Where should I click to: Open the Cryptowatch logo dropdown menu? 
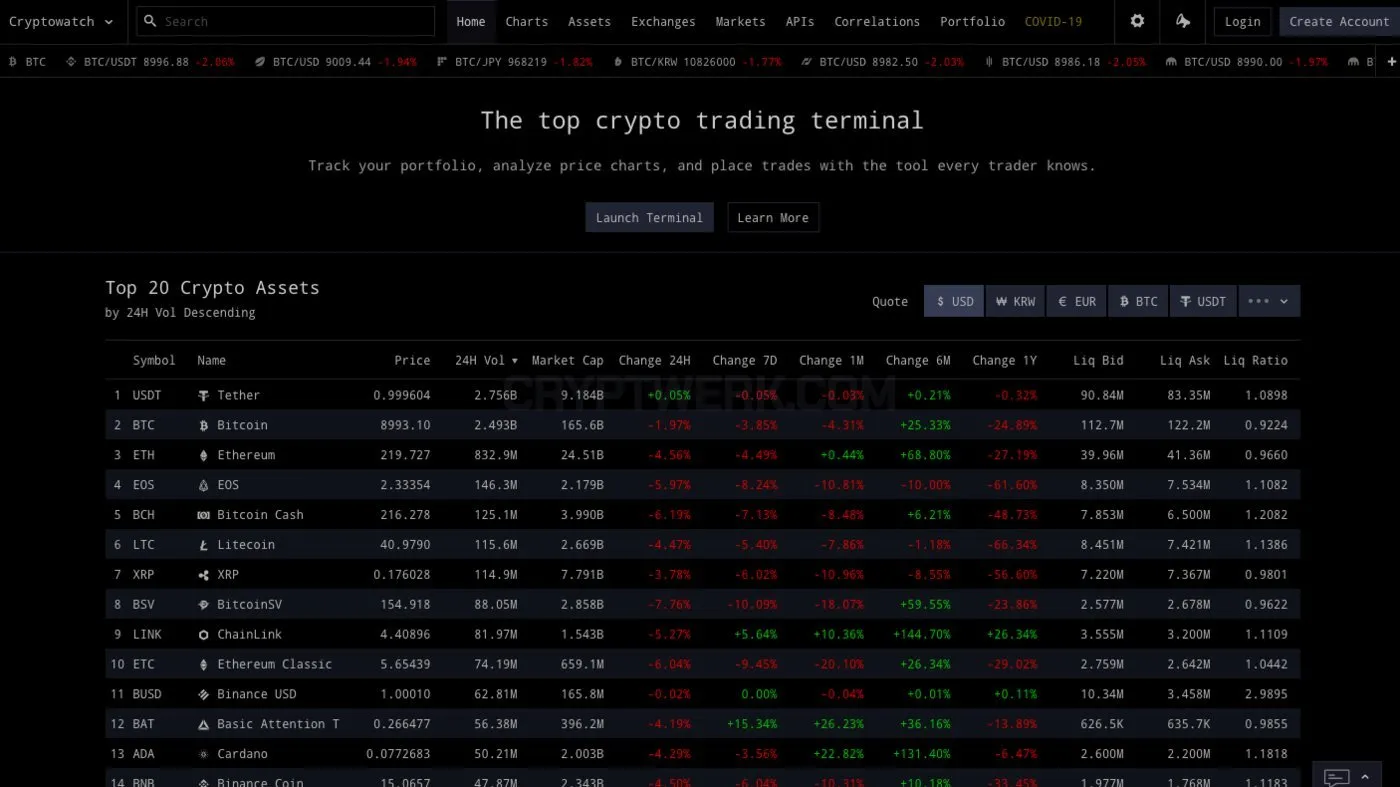pyautogui.click(x=61, y=21)
